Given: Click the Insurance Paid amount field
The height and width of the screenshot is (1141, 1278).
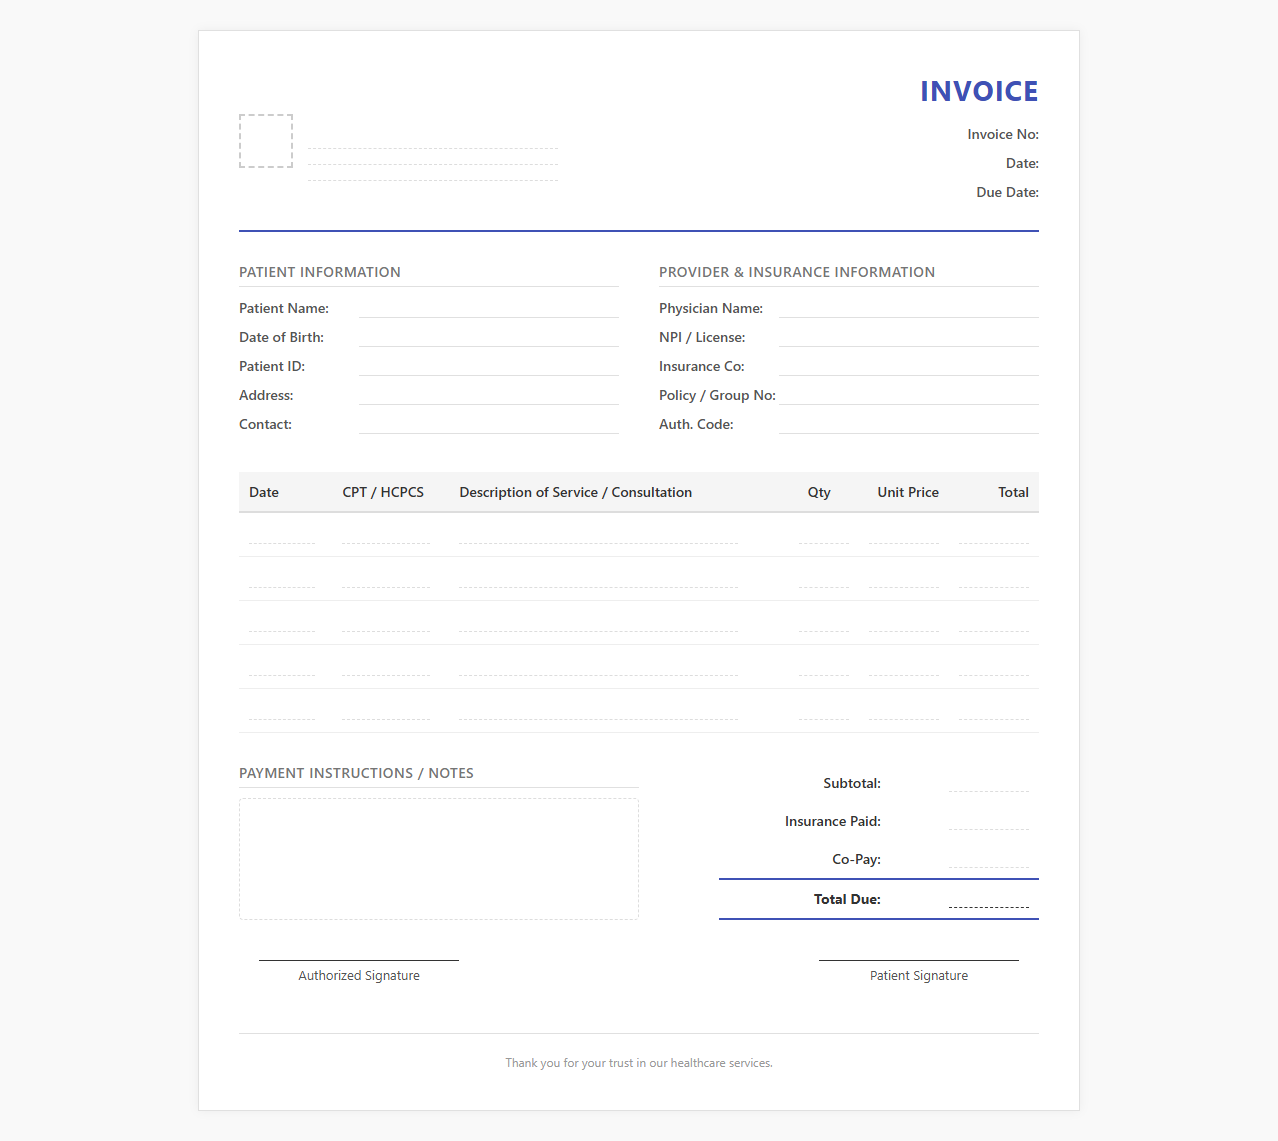Looking at the screenshot, I should point(989,821).
